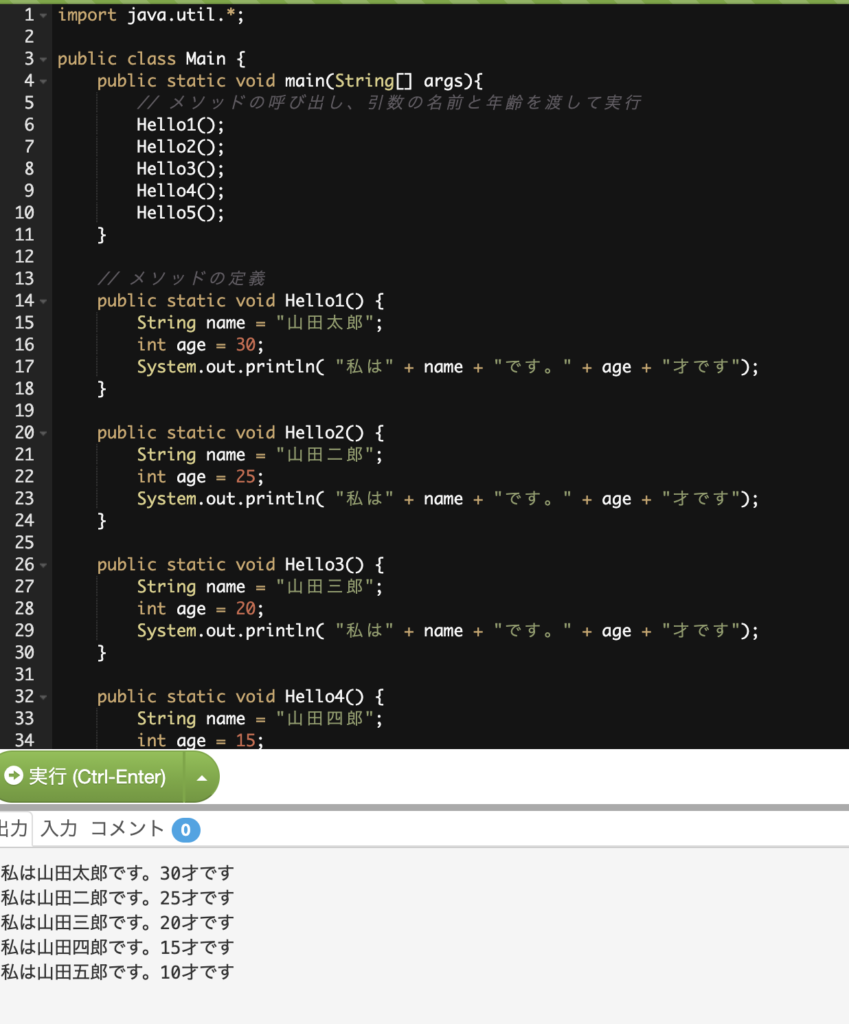Click output line 私は山田五郎です。10才です
This screenshot has height=1024, width=849.
click(117, 972)
